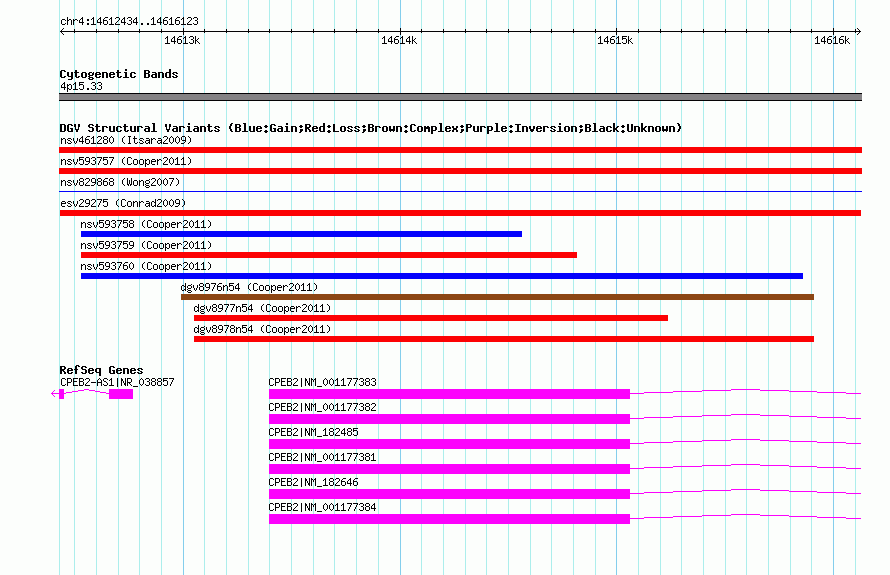This screenshot has width=890, height=575.
Task: Click the CPEB2|NM_001177383 transcript label
Action: click(322, 382)
